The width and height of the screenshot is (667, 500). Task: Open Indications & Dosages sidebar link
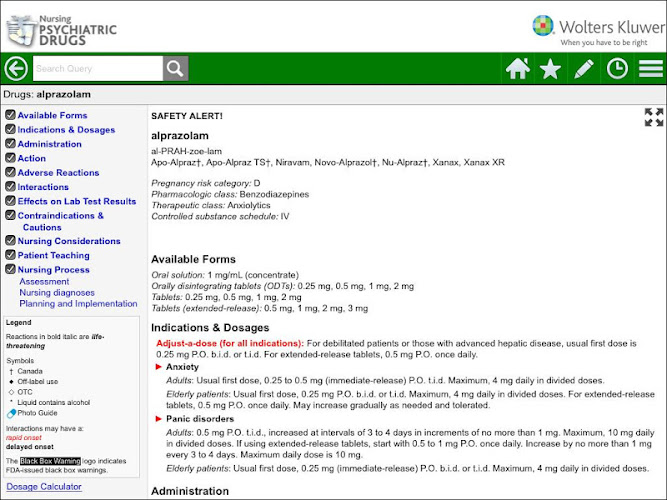click(x=66, y=130)
